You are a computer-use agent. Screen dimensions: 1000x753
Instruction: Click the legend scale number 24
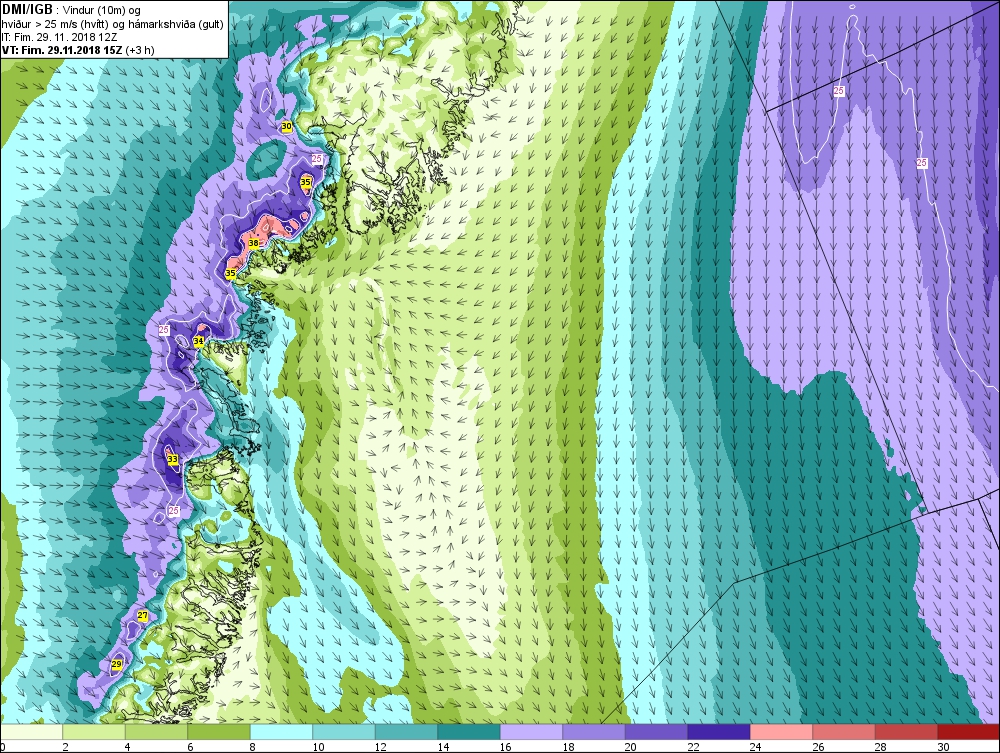click(755, 747)
